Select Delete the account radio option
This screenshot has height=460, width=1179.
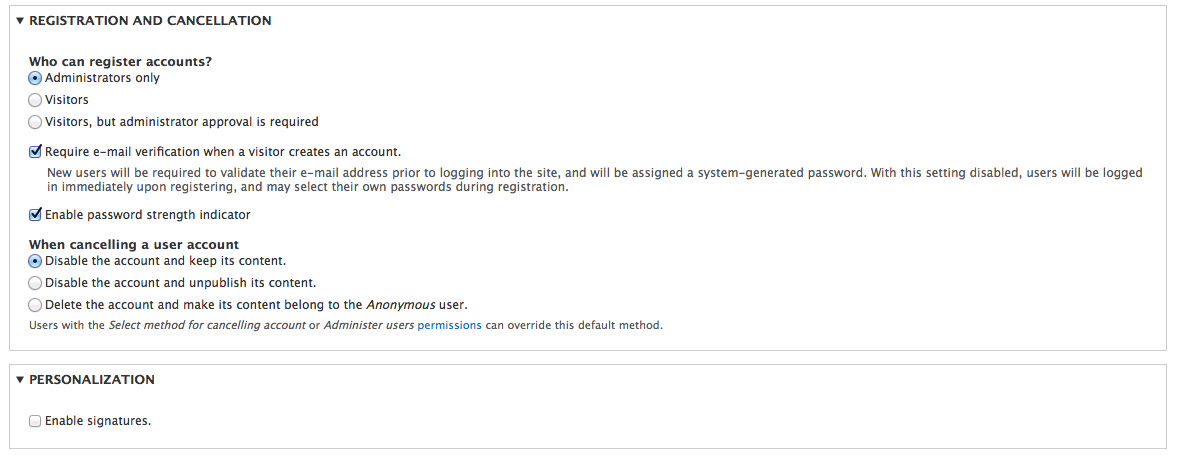click(35, 305)
